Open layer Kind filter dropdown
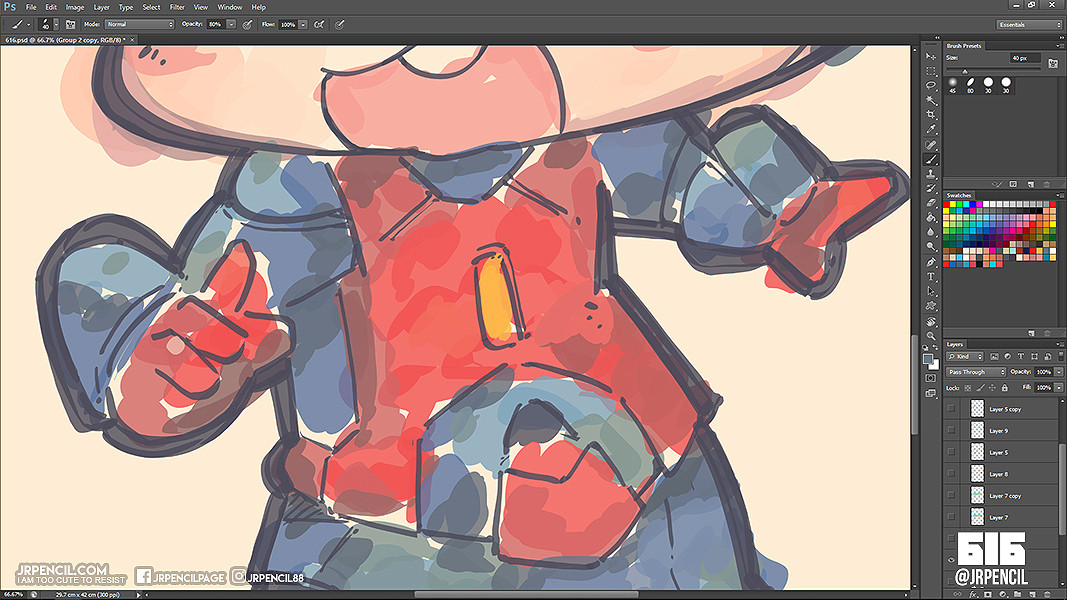This screenshot has width=1067, height=600. coord(965,356)
